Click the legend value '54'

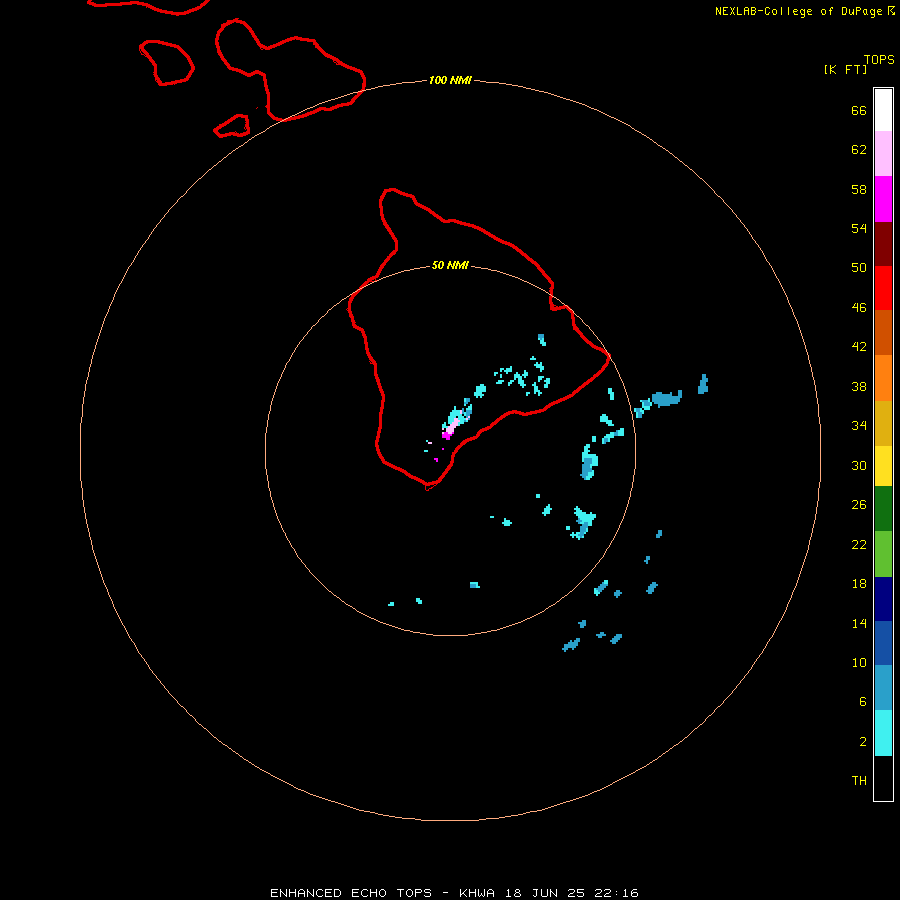(859, 228)
